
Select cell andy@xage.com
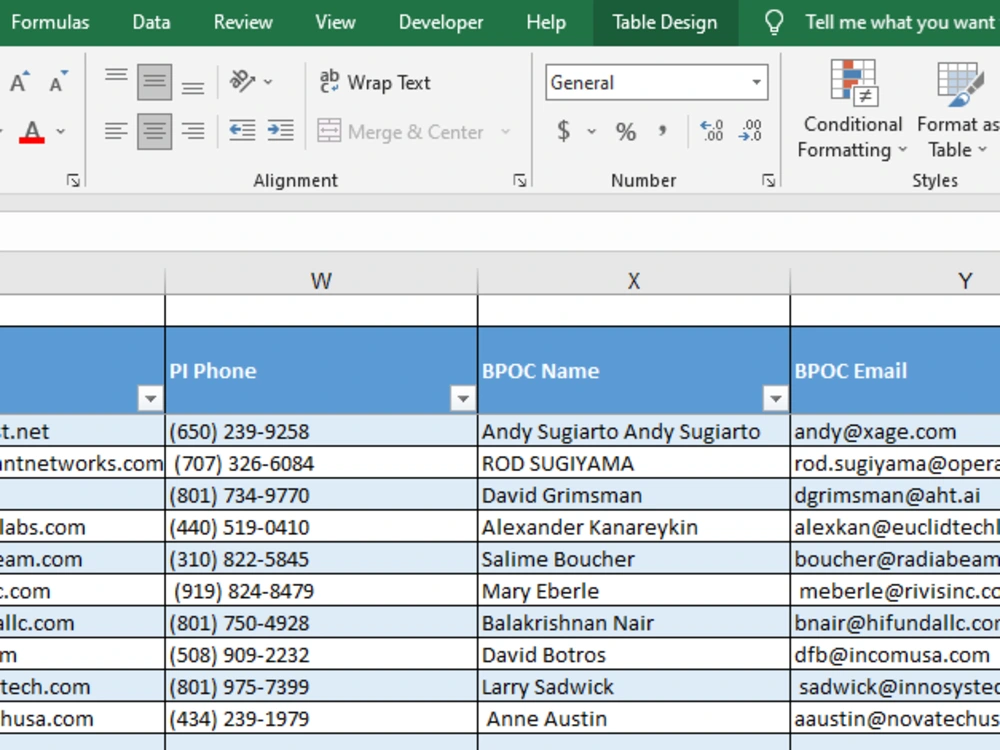click(895, 431)
